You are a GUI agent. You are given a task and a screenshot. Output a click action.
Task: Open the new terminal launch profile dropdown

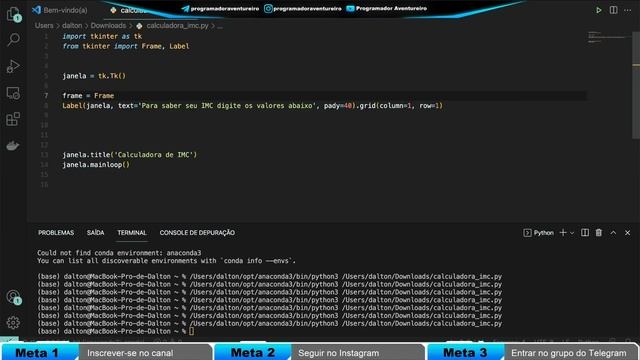[x=572, y=233]
